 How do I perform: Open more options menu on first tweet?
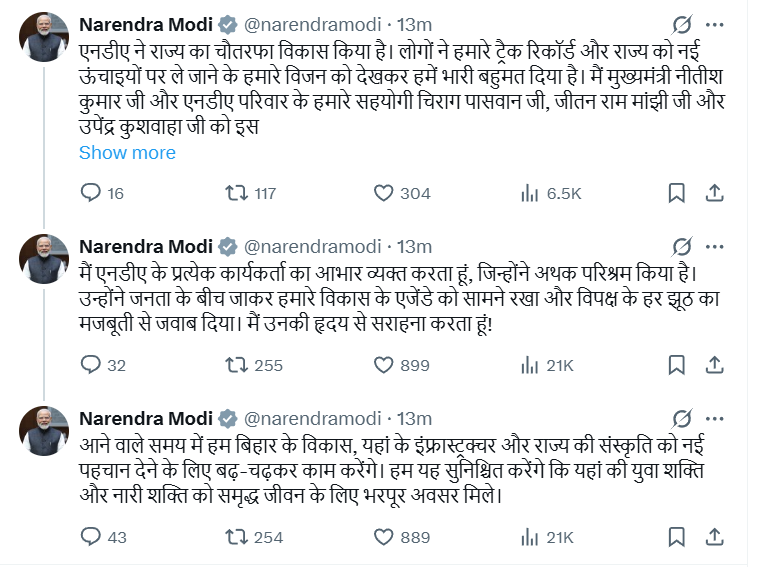click(x=715, y=24)
